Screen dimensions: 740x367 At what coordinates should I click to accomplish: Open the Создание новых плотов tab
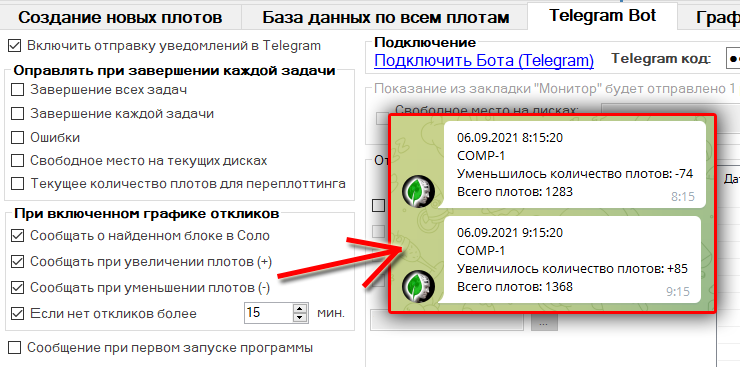click(x=120, y=17)
